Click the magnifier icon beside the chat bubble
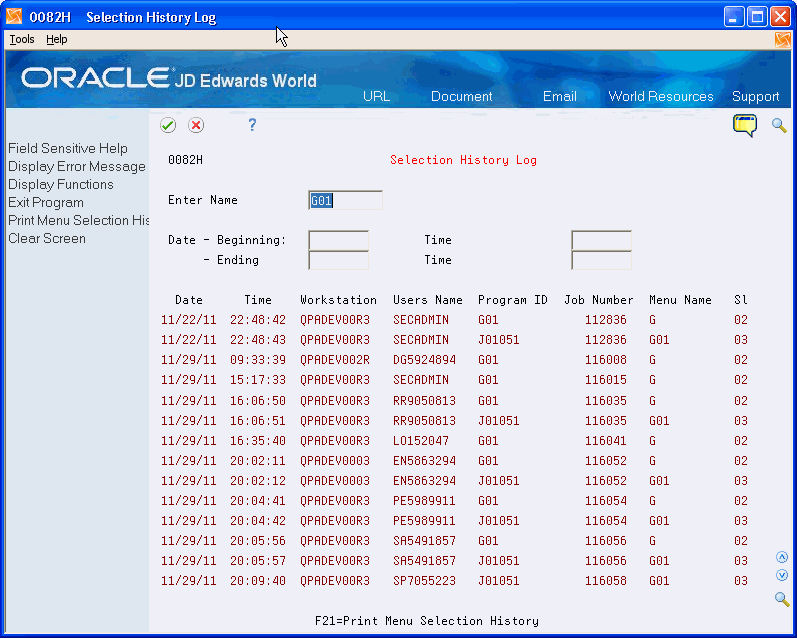The width and height of the screenshot is (797, 638). pyautogui.click(x=779, y=125)
